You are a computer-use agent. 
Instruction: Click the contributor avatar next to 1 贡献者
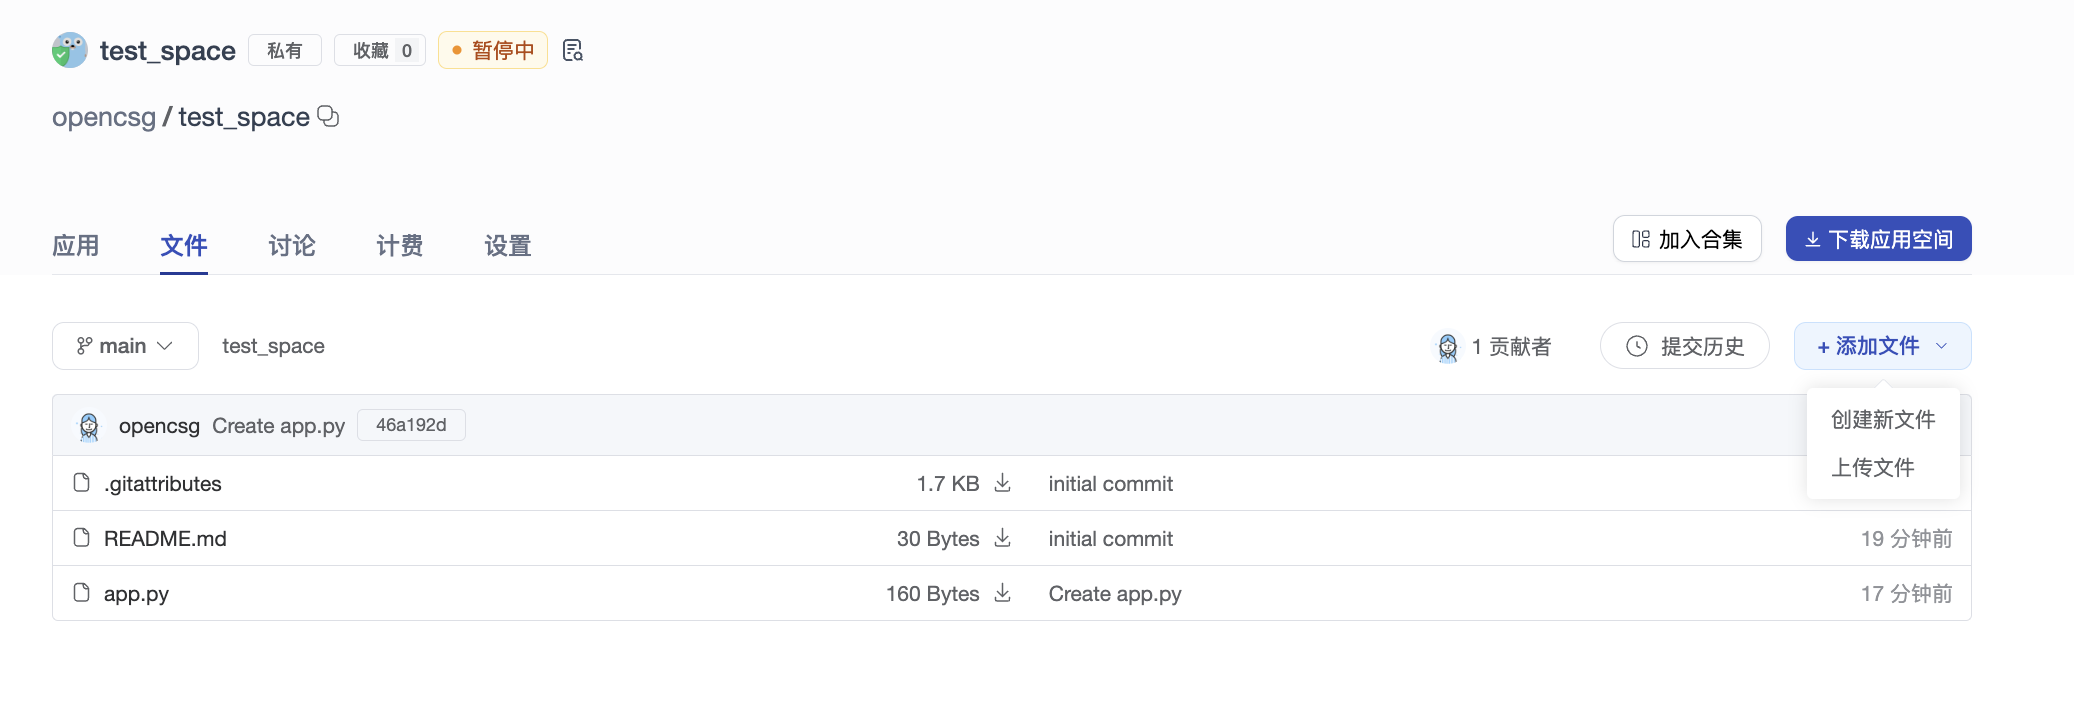[x=1447, y=347]
